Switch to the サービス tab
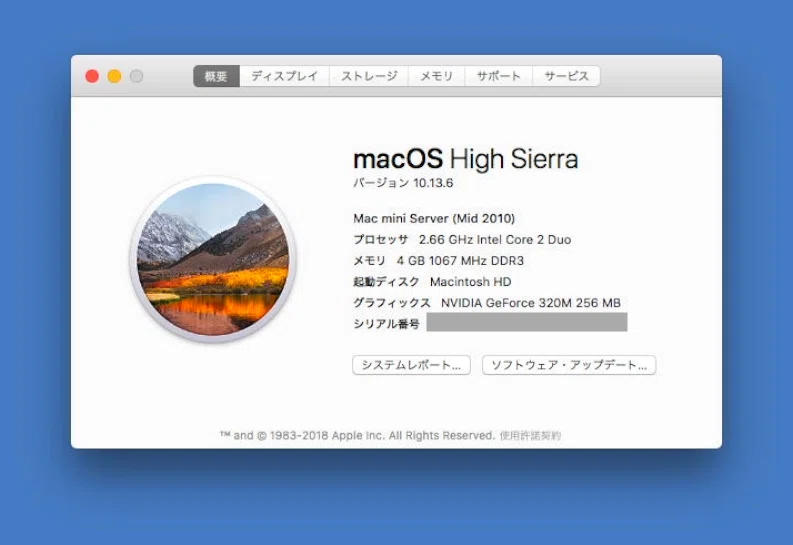793x545 pixels. pyautogui.click(x=566, y=76)
